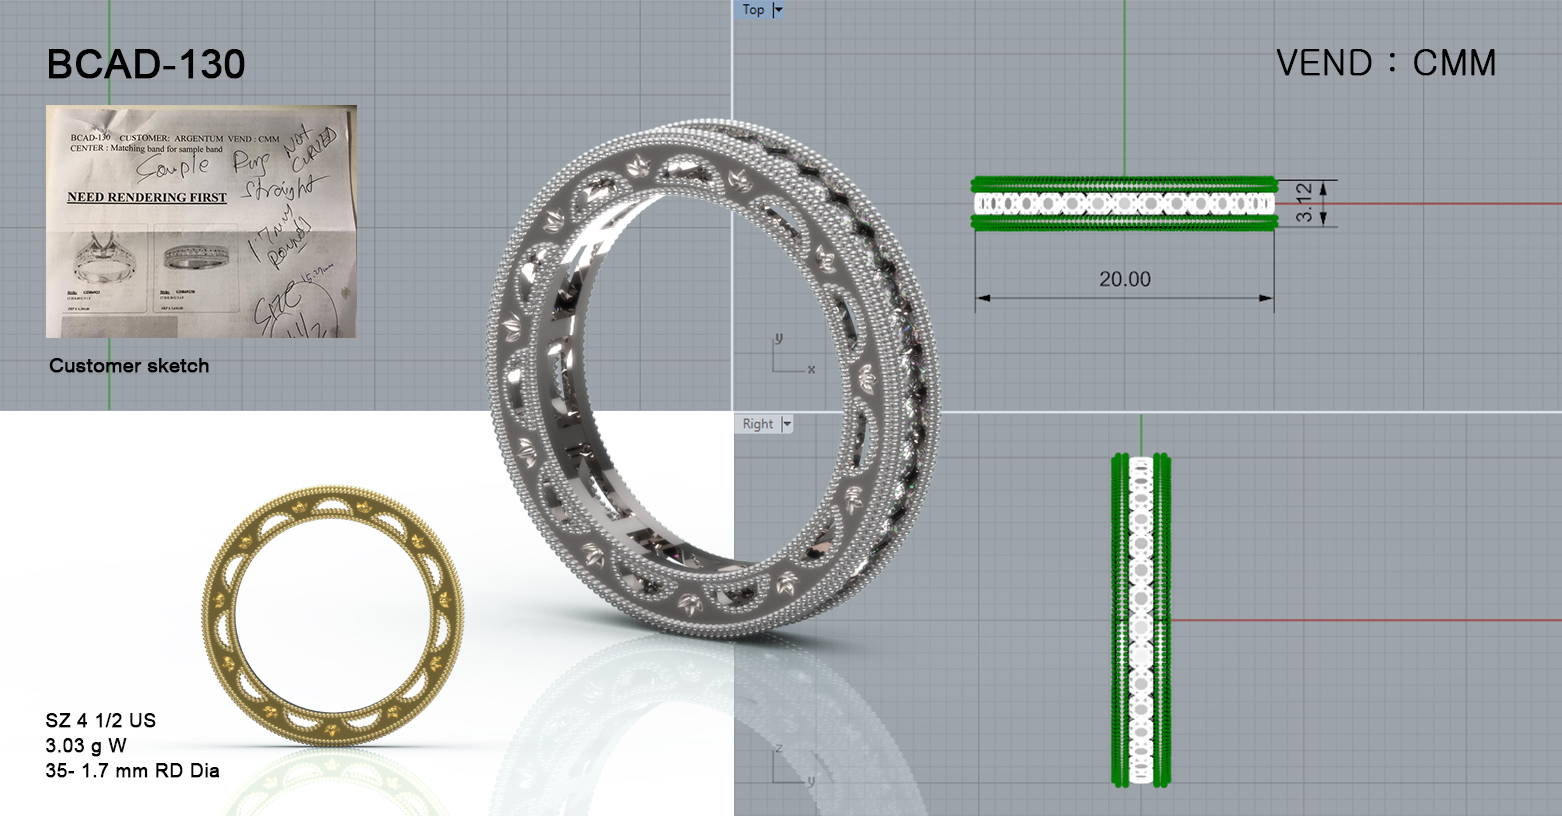Click the 3.12 width dimension label

pos(1305,203)
